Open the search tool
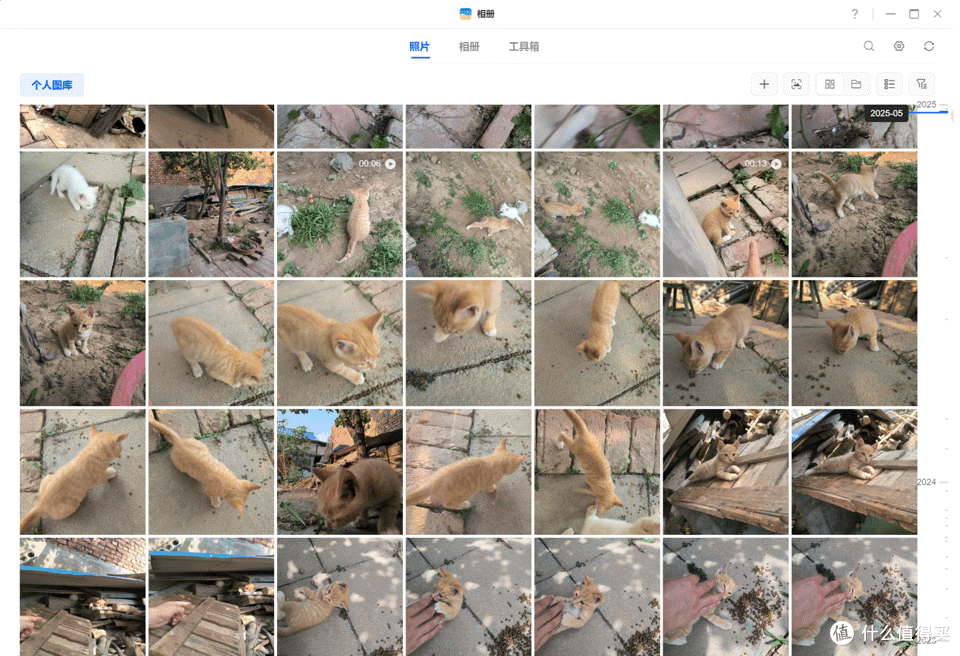Viewport: 960px width, 656px height. click(x=869, y=46)
